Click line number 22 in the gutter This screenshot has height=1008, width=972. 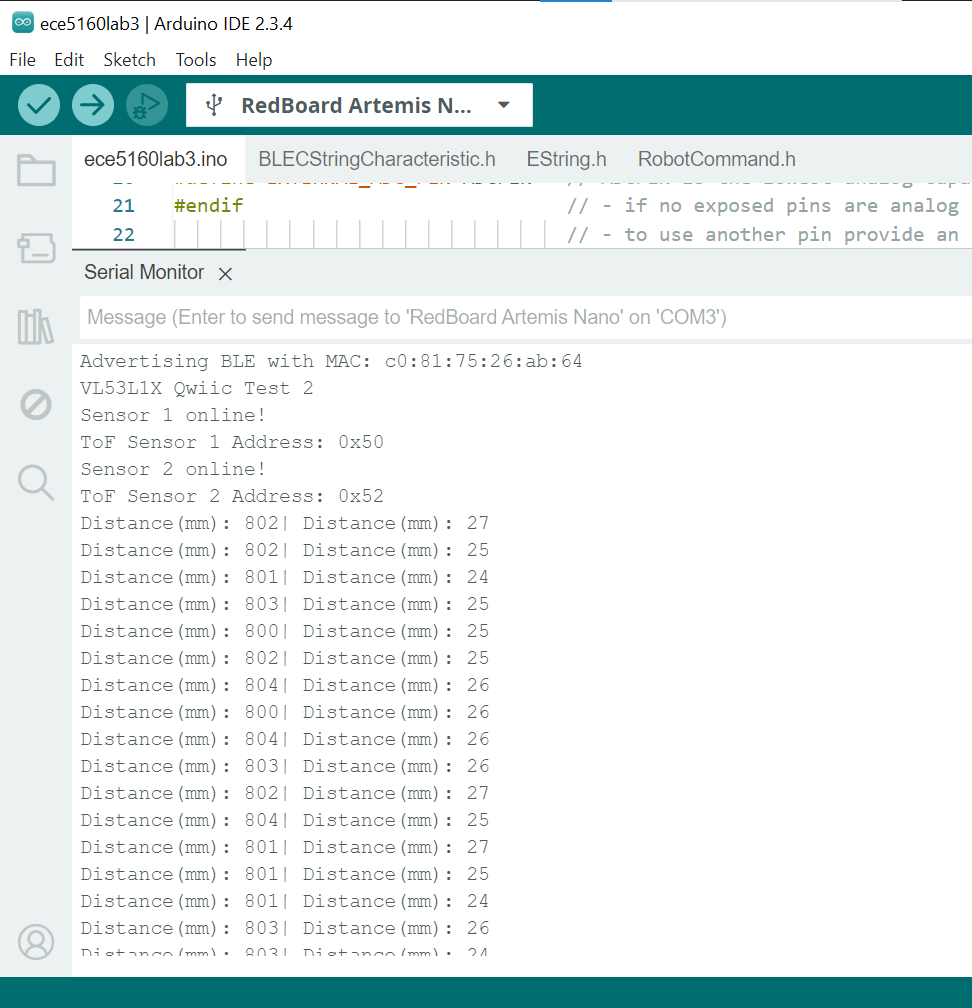click(x=123, y=235)
